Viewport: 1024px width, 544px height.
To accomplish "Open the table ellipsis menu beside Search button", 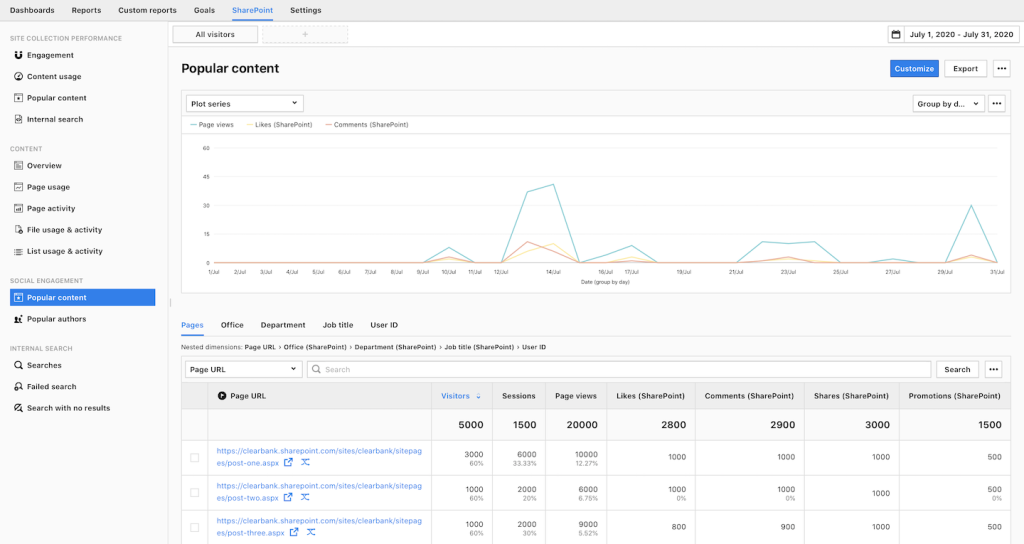I will [993, 370].
